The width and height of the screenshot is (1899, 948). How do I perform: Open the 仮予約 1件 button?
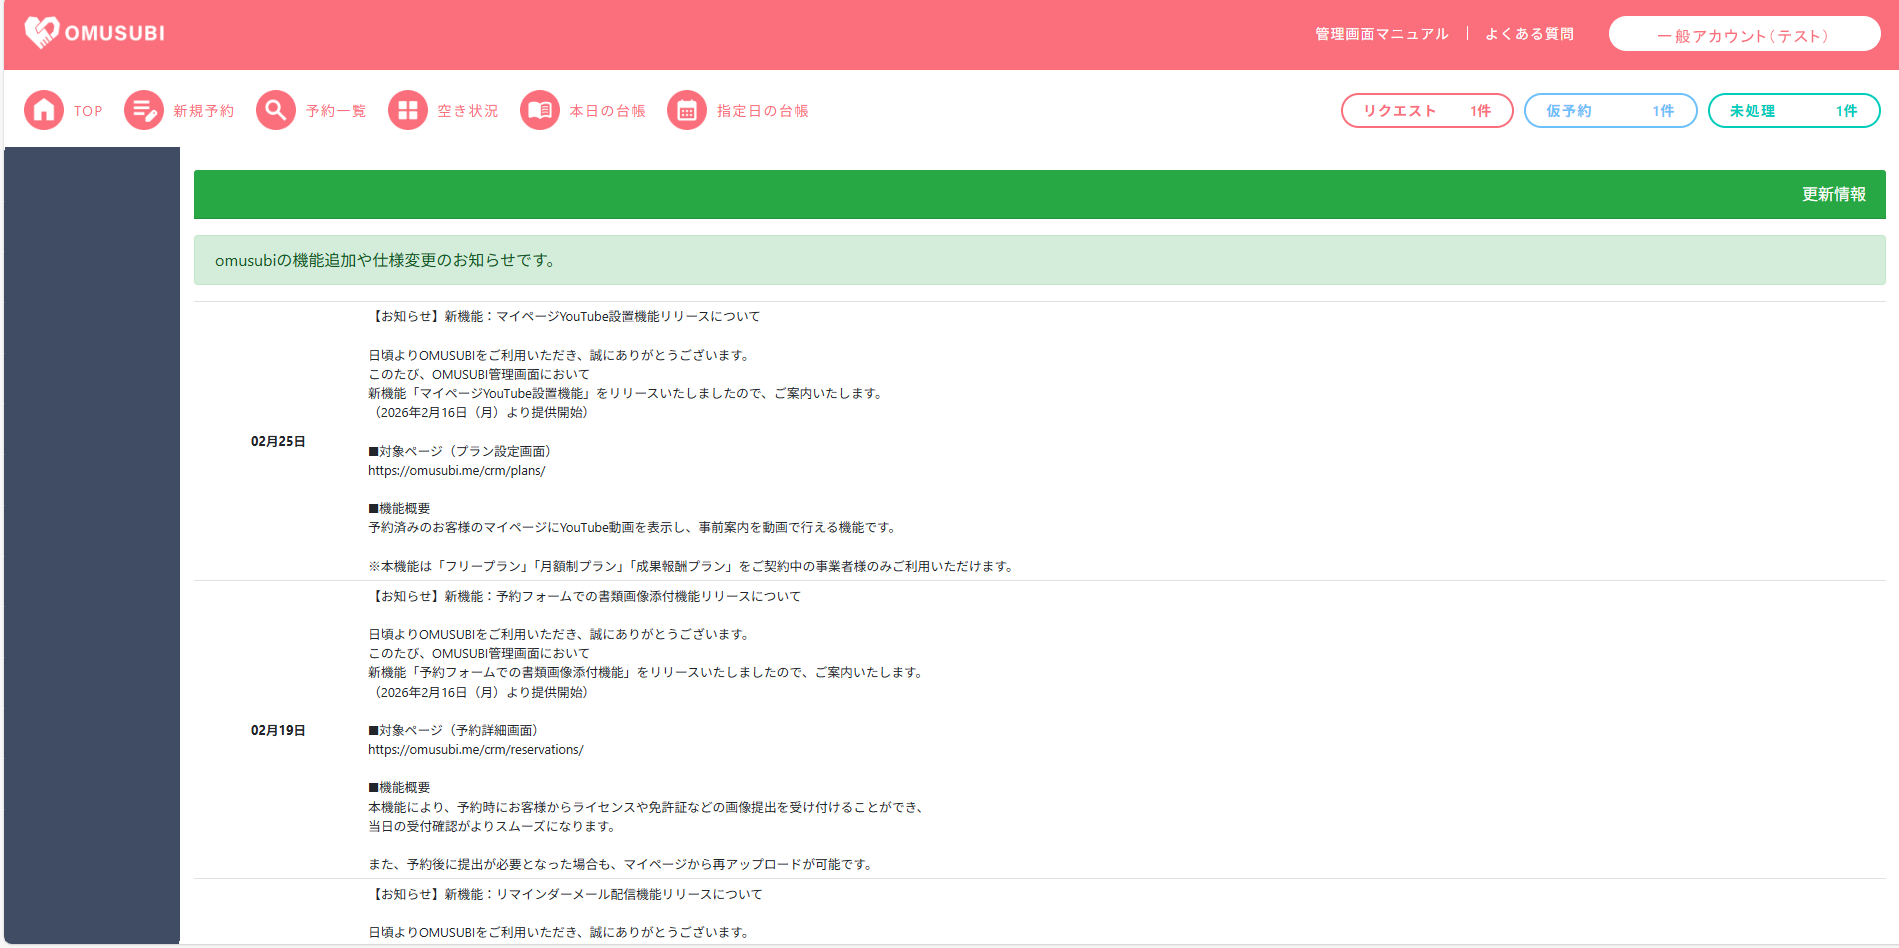point(1610,111)
